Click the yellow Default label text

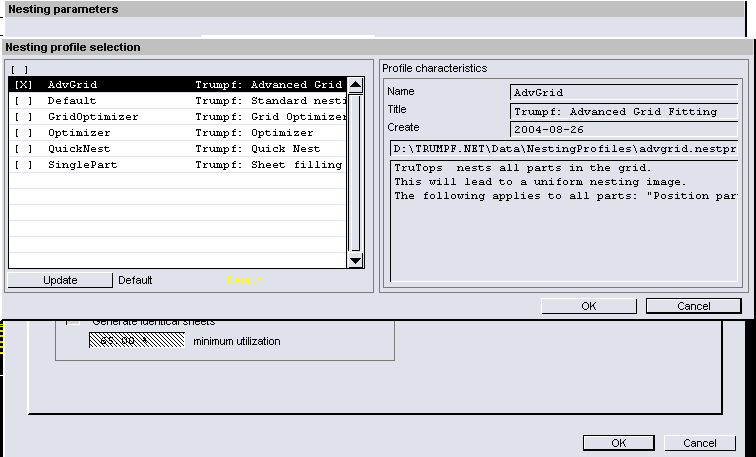(x=244, y=280)
